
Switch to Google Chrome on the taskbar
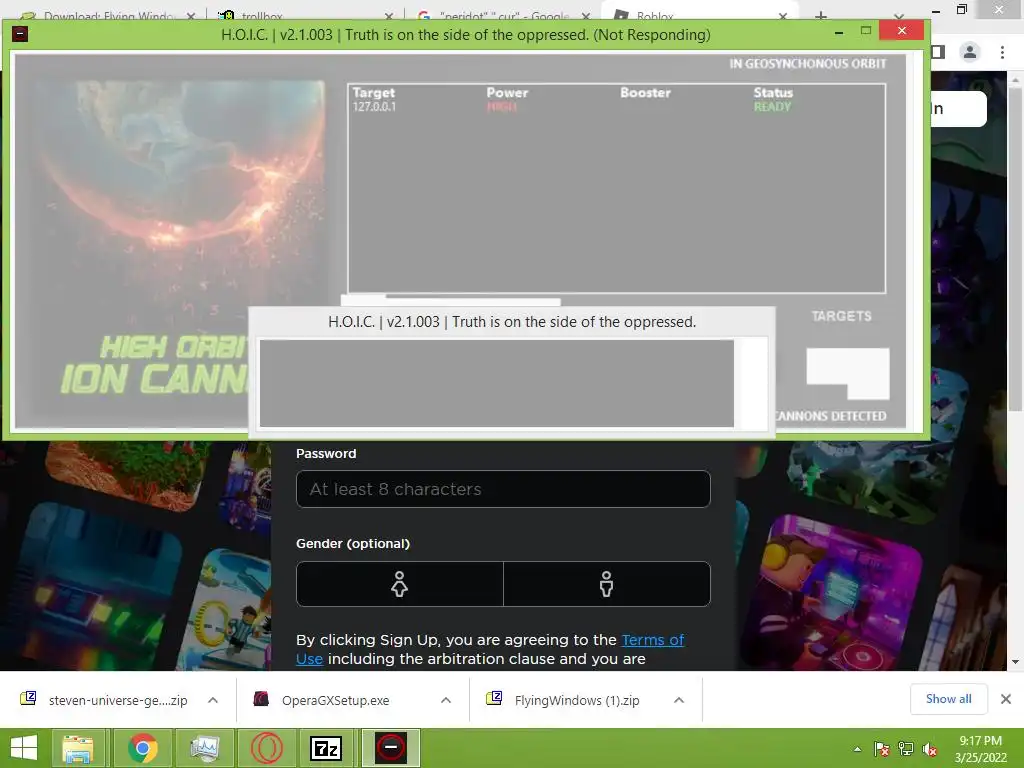pyautogui.click(x=142, y=748)
